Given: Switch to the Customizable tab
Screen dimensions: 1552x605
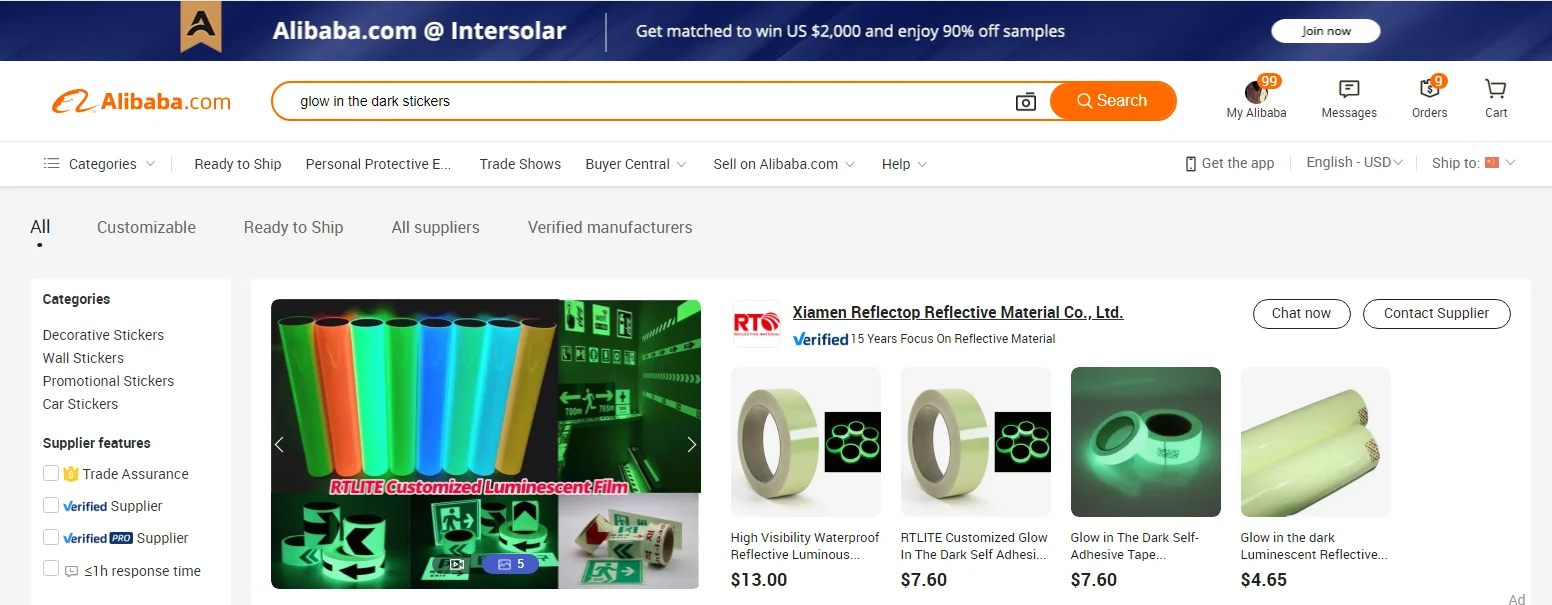Looking at the screenshot, I should tap(146, 227).
